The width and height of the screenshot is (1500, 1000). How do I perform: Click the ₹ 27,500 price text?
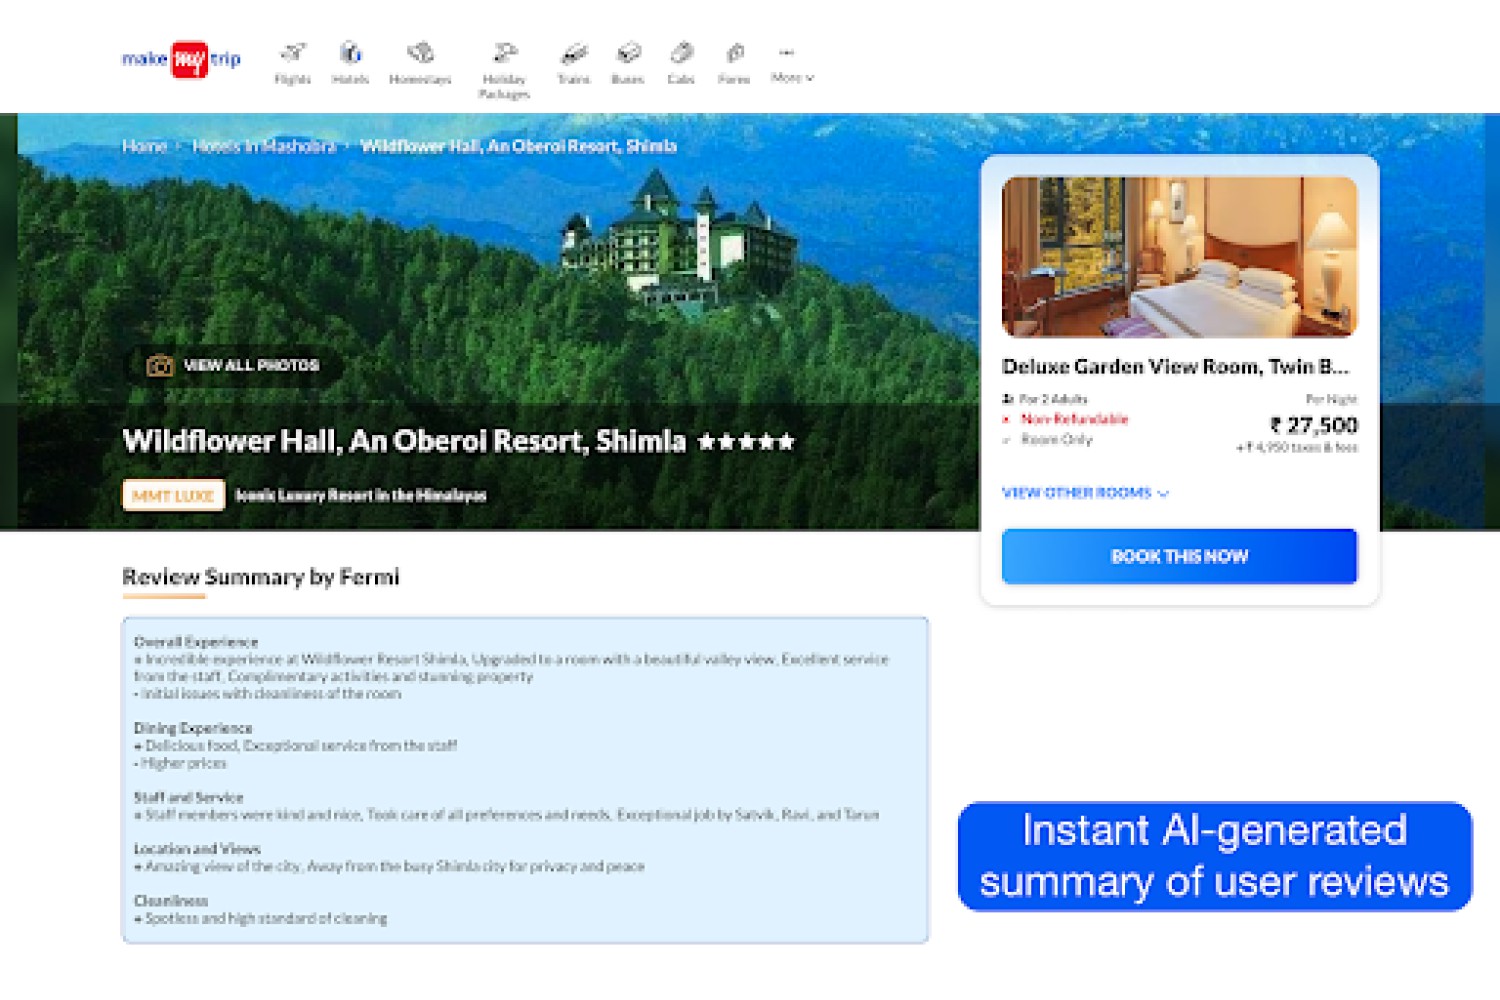click(x=1314, y=425)
